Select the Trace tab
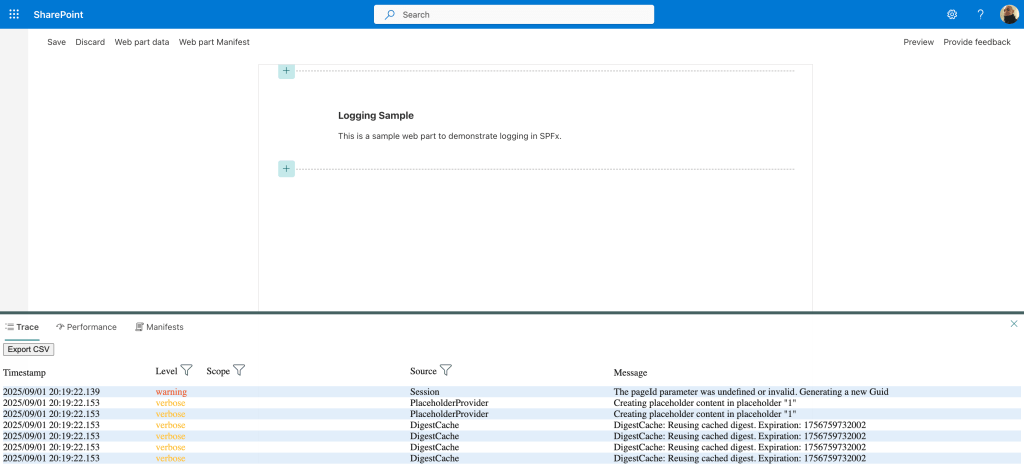1024x464 pixels. pyautogui.click(x=22, y=327)
